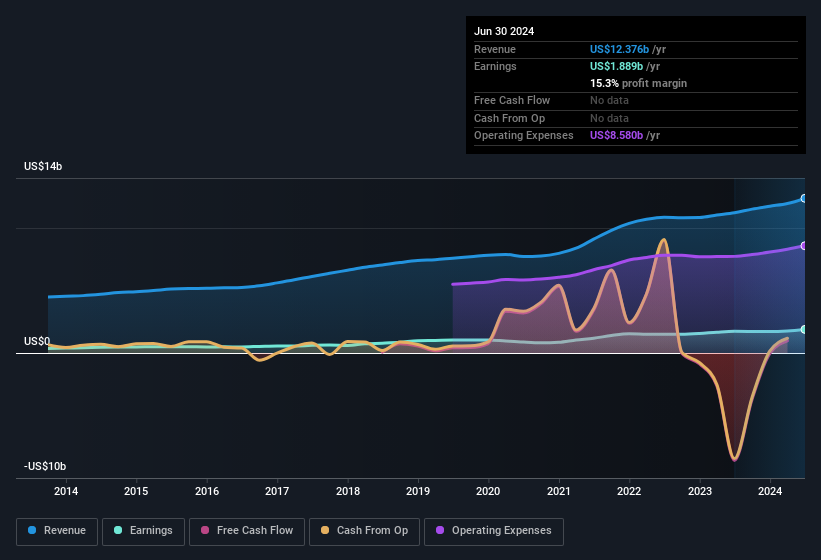This screenshot has width=821, height=560.
Task: Click the Free Cash Flow row label in tooltip
Action: point(512,100)
